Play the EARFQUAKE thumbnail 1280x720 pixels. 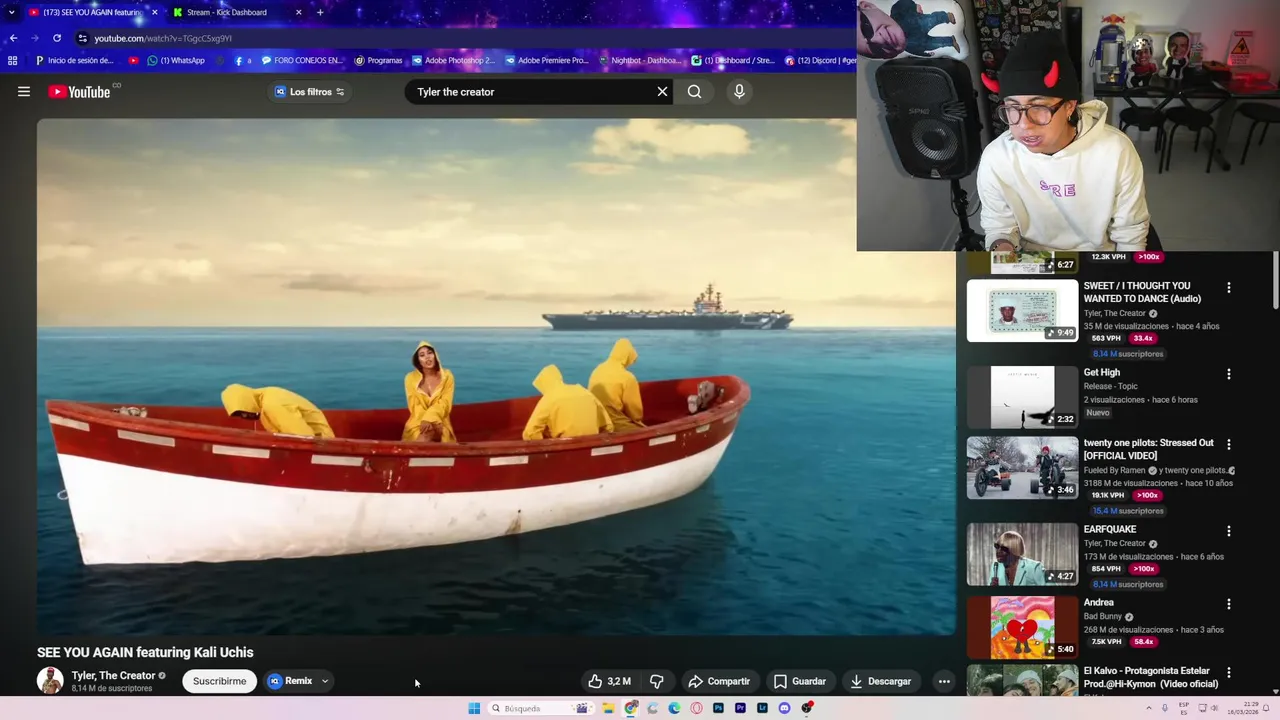tap(1022, 554)
